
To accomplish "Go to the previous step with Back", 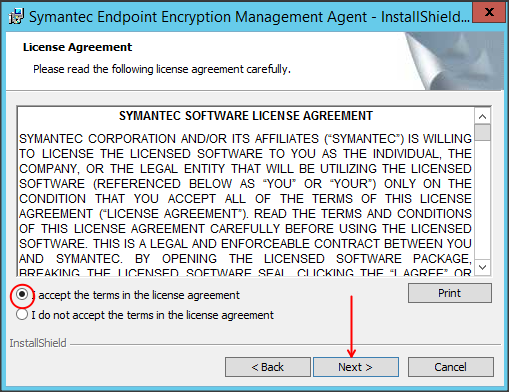I will pyautogui.click(x=268, y=367).
